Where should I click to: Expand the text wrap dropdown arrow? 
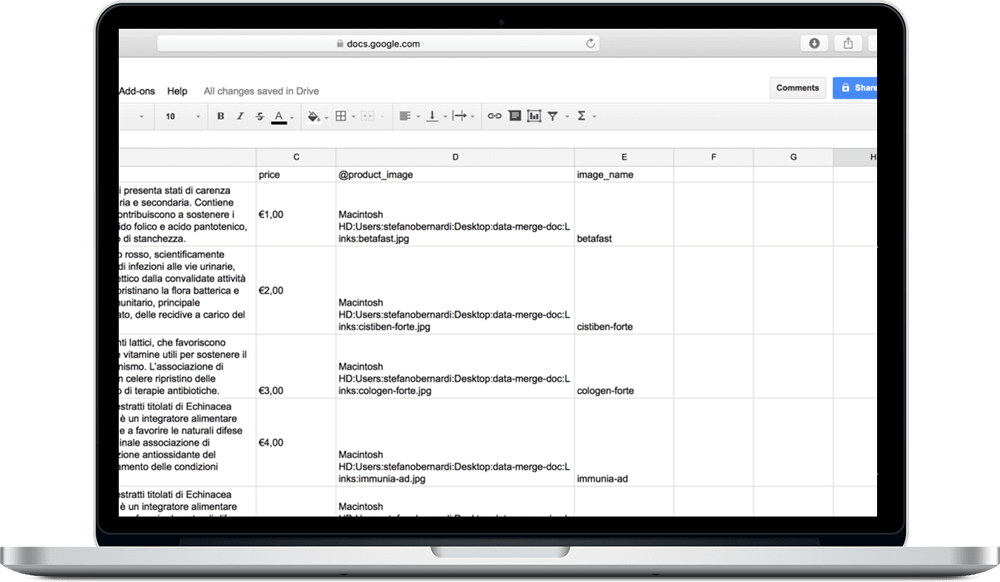[x=473, y=117]
